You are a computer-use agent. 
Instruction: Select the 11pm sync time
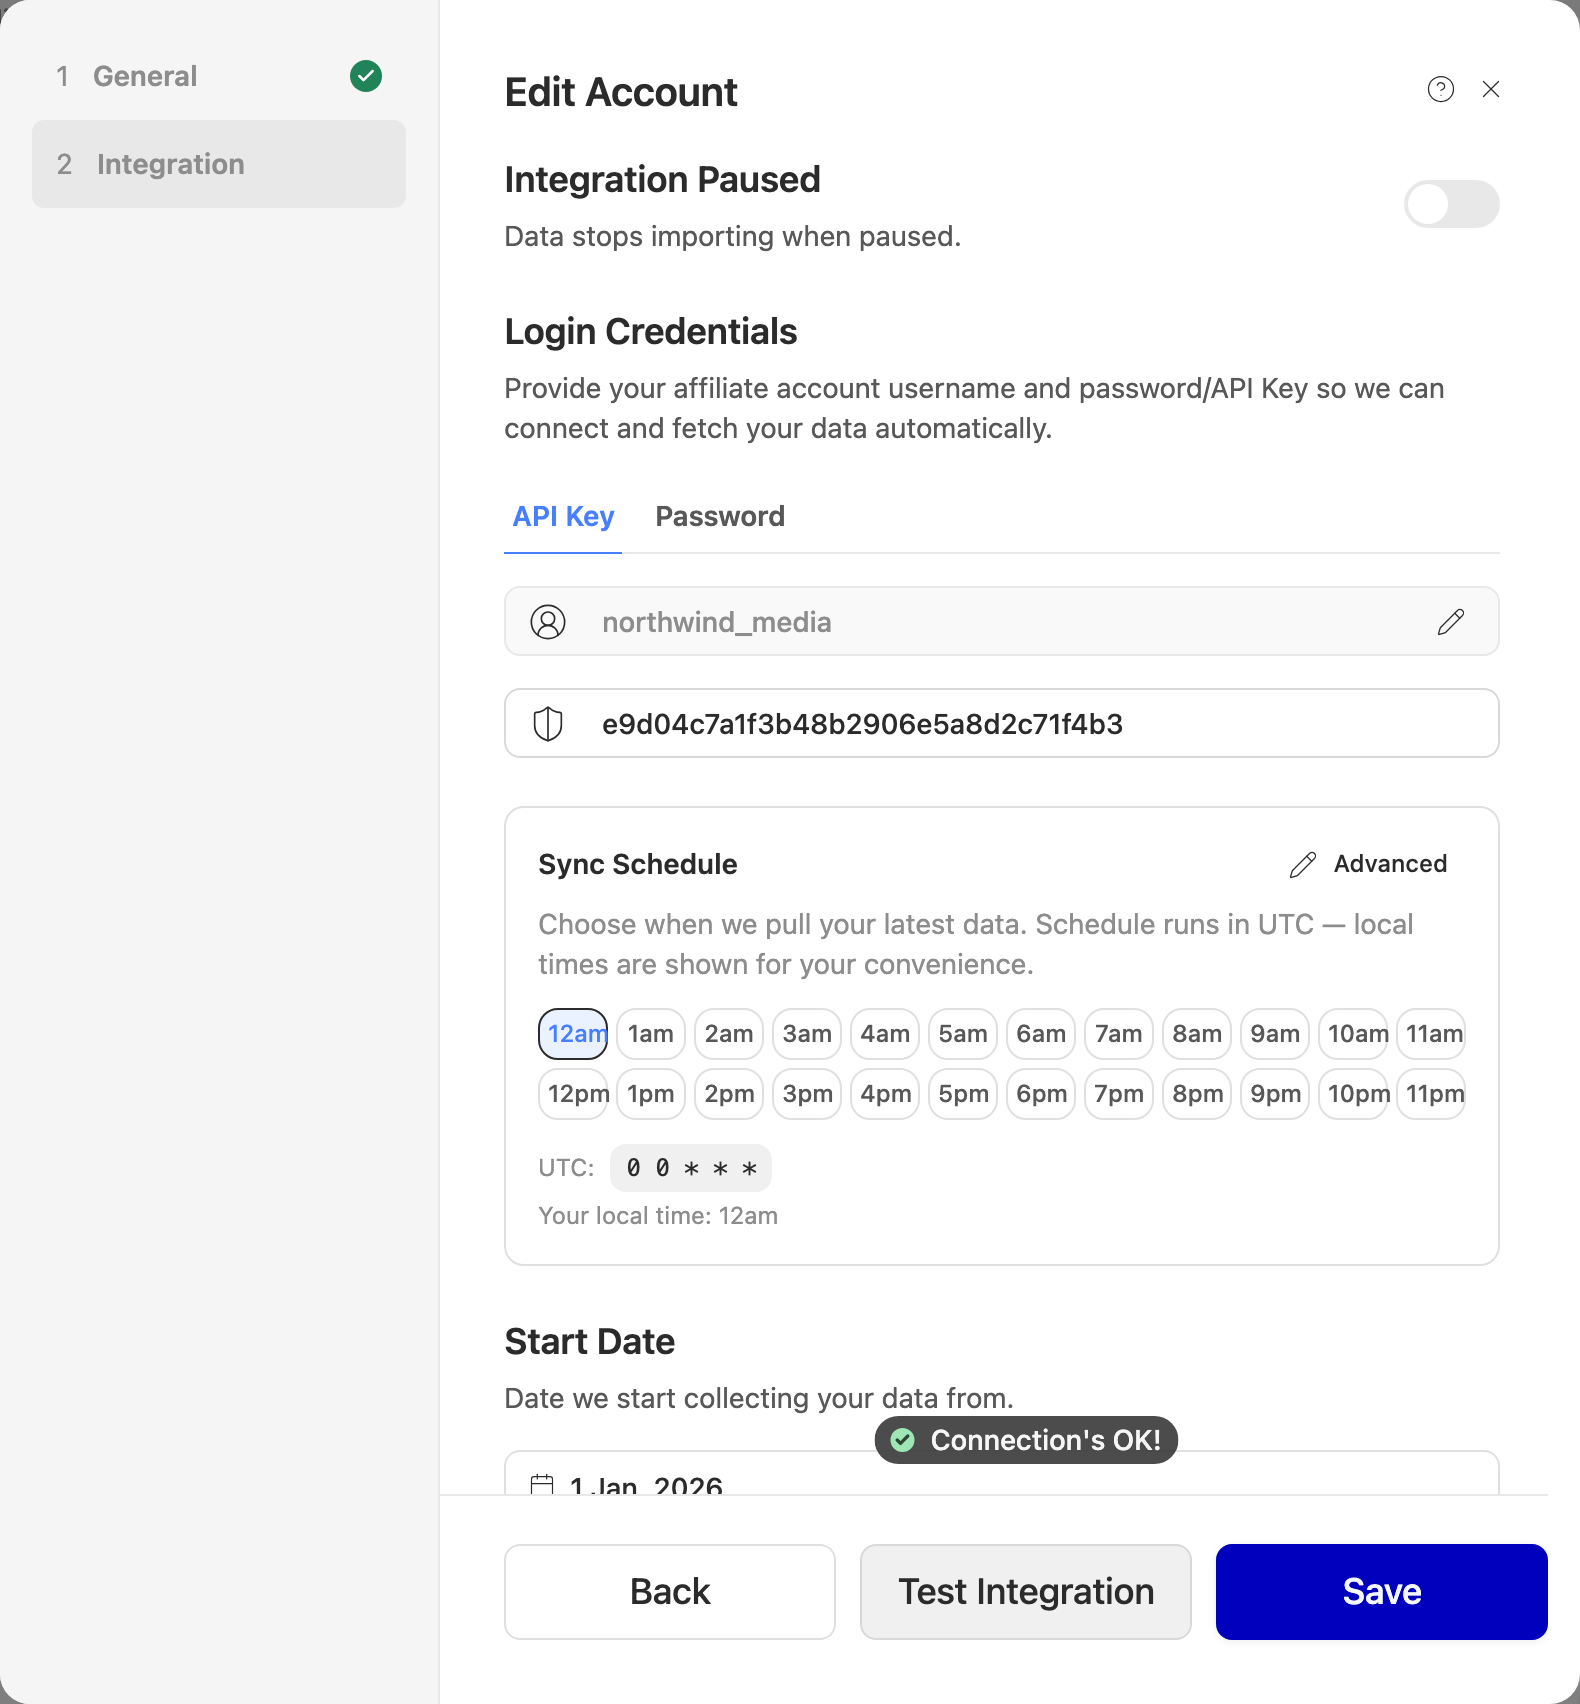pos(1431,1094)
